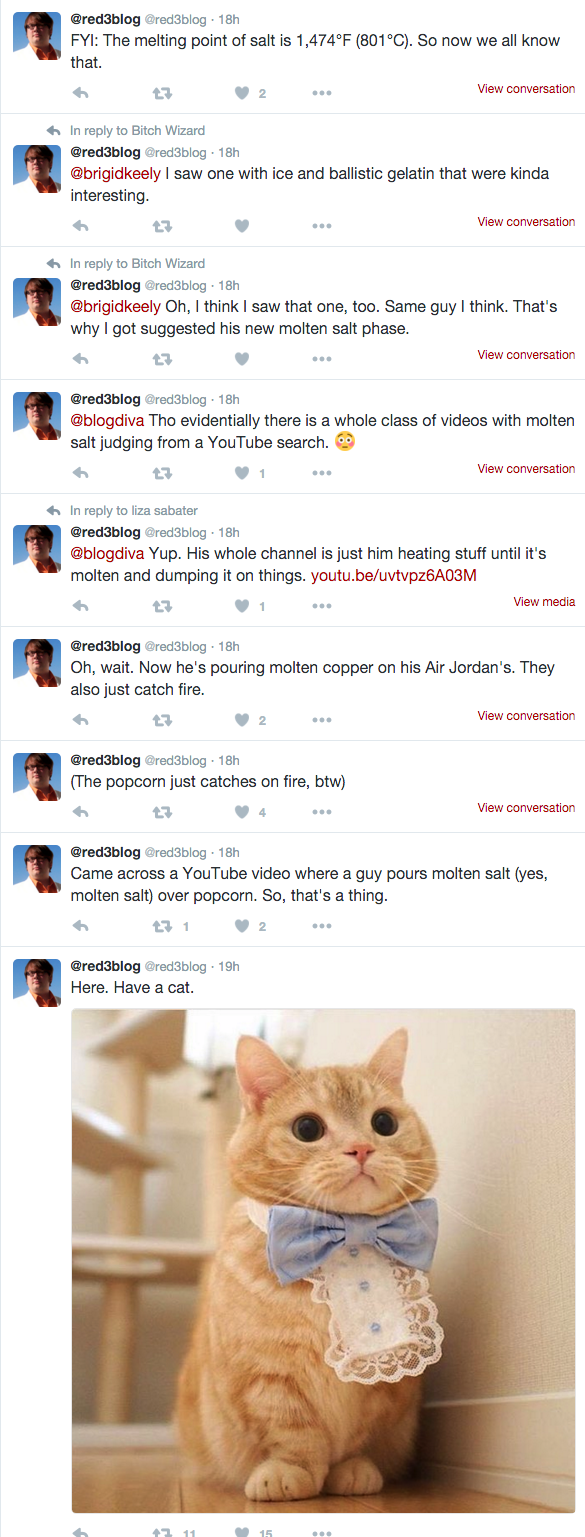The image size is (585, 1537).
Task: Open more options on the Air Jordan's tweet
Action: click(x=321, y=720)
